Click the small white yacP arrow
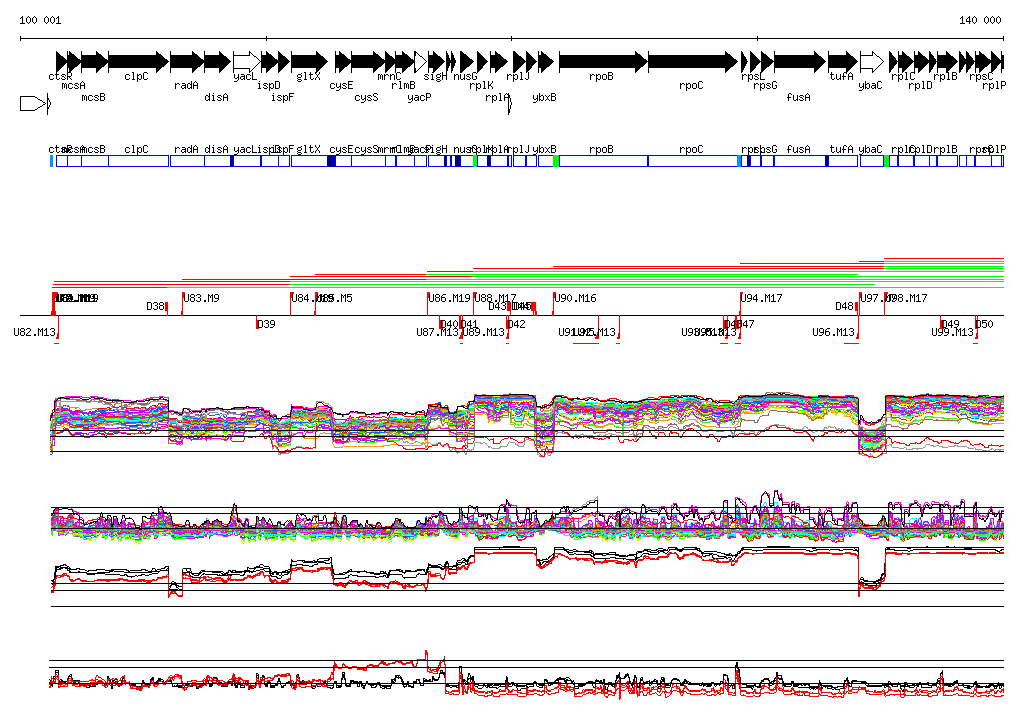The height and width of the screenshot is (714, 1024). tap(421, 62)
